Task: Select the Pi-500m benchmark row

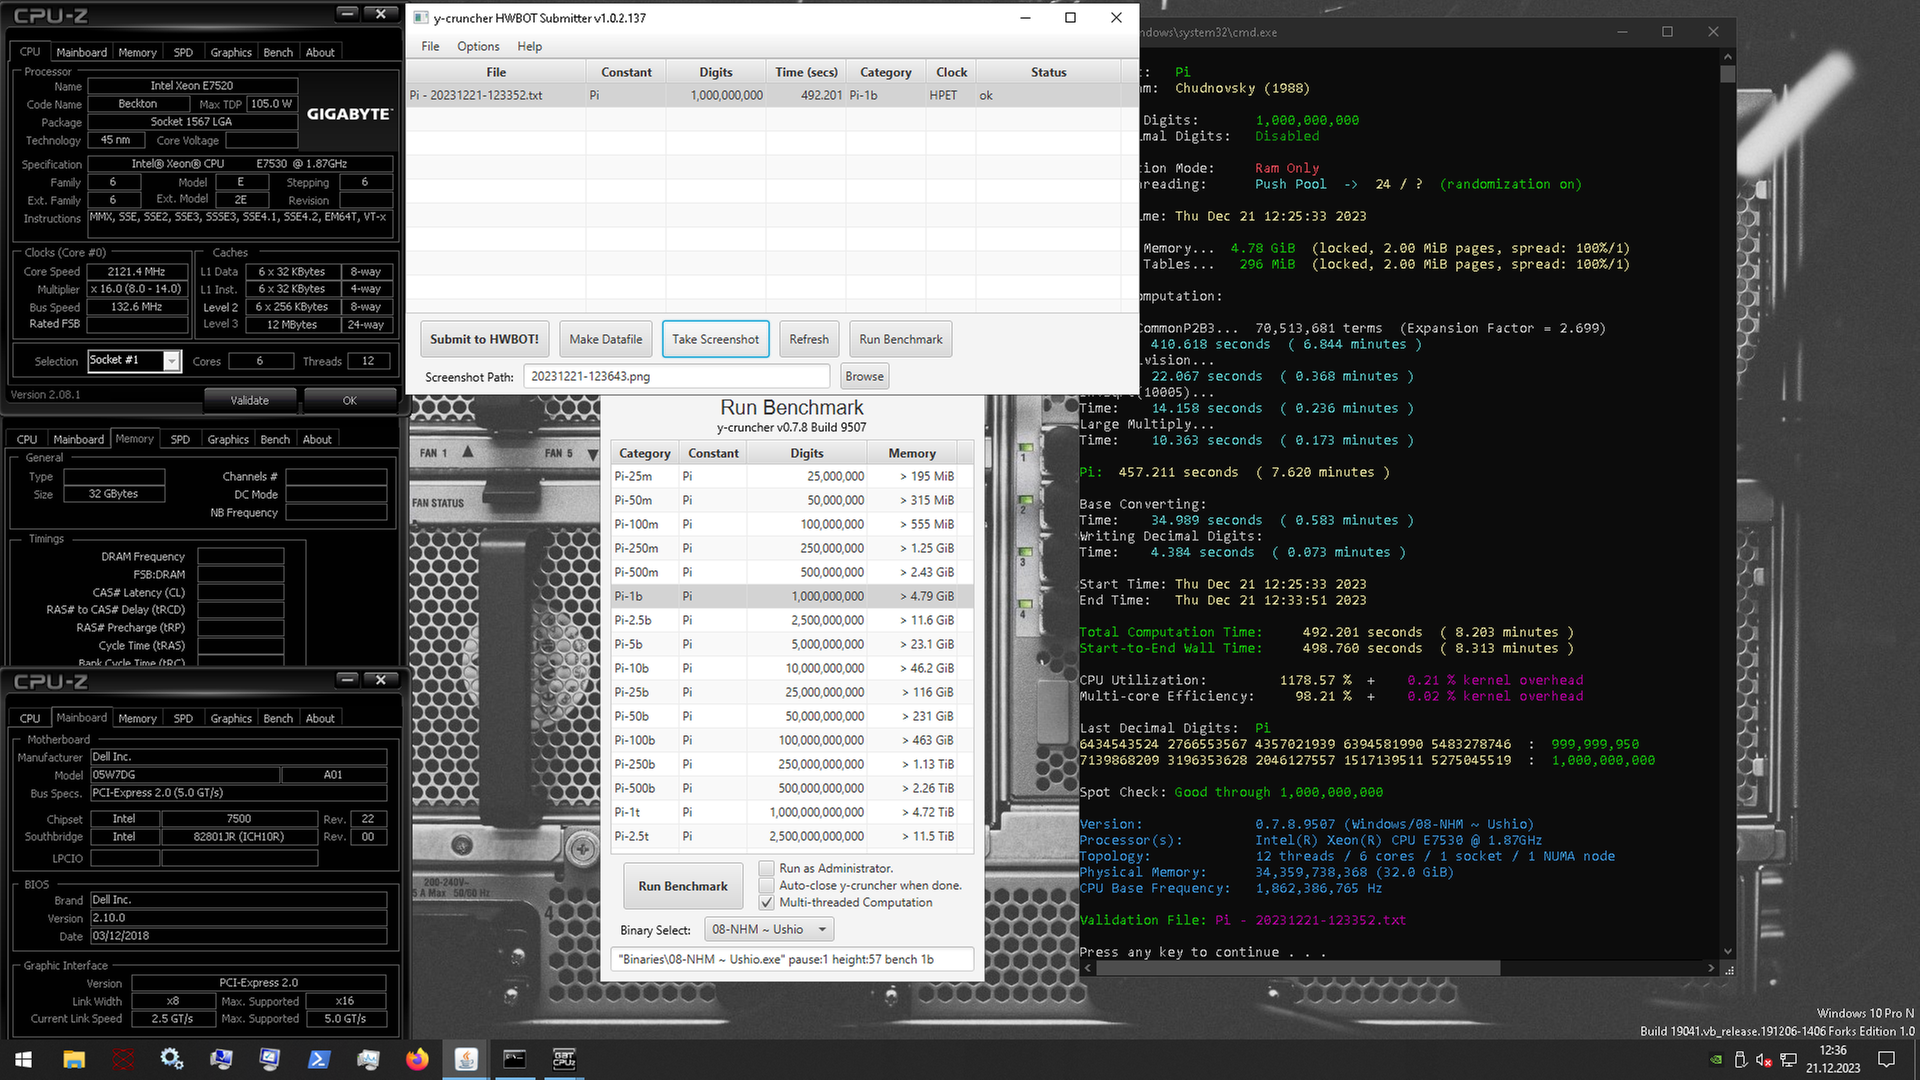Action: 792,572
